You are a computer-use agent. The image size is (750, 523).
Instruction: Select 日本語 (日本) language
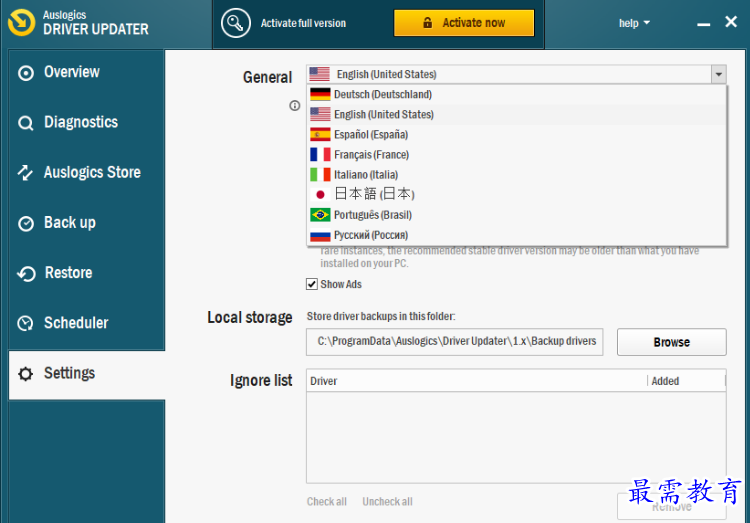coord(516,195)
